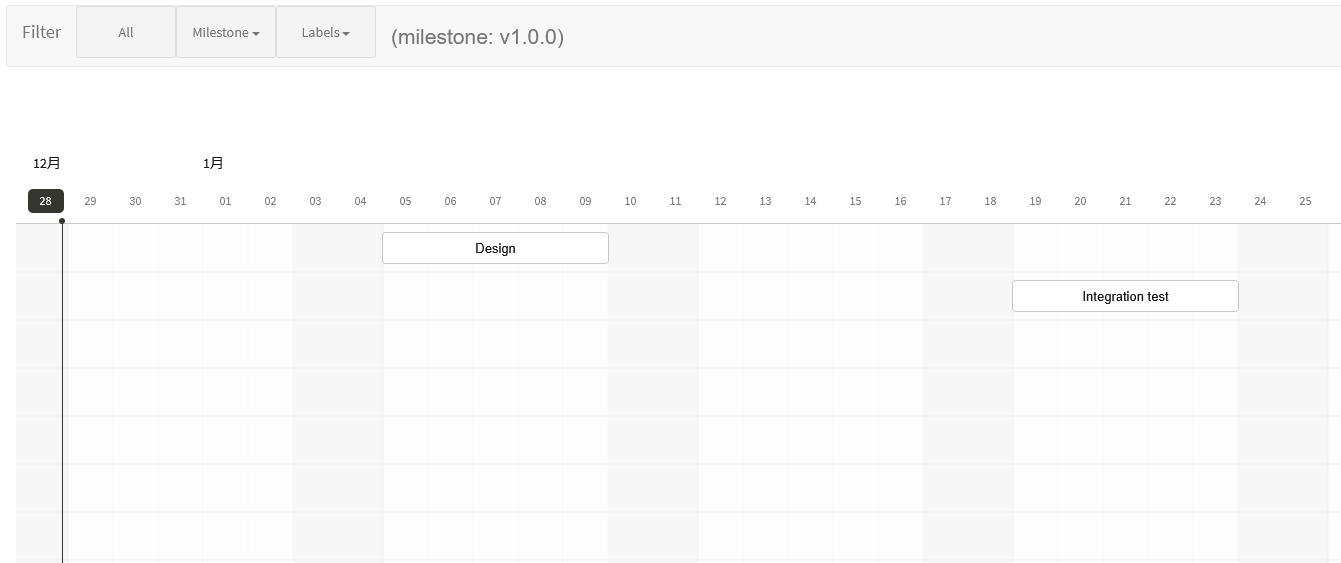Click the All filter button
The image size is (1341, 563).
(126, 32)
